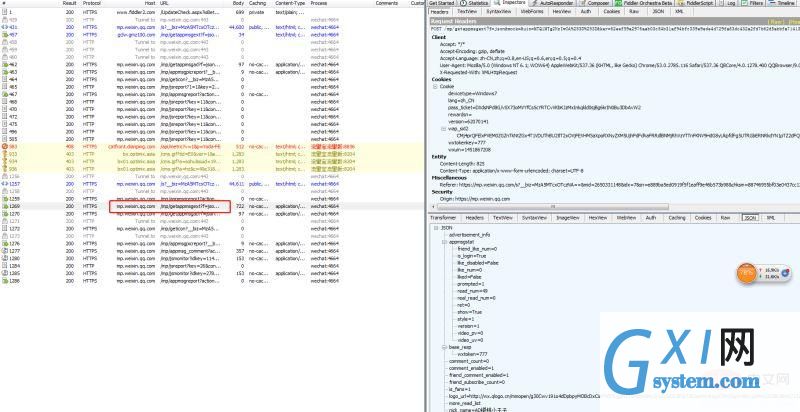Select the comment_count=0 JSON entry
This screenshot has height=412, width=800.
pos(468,361)
